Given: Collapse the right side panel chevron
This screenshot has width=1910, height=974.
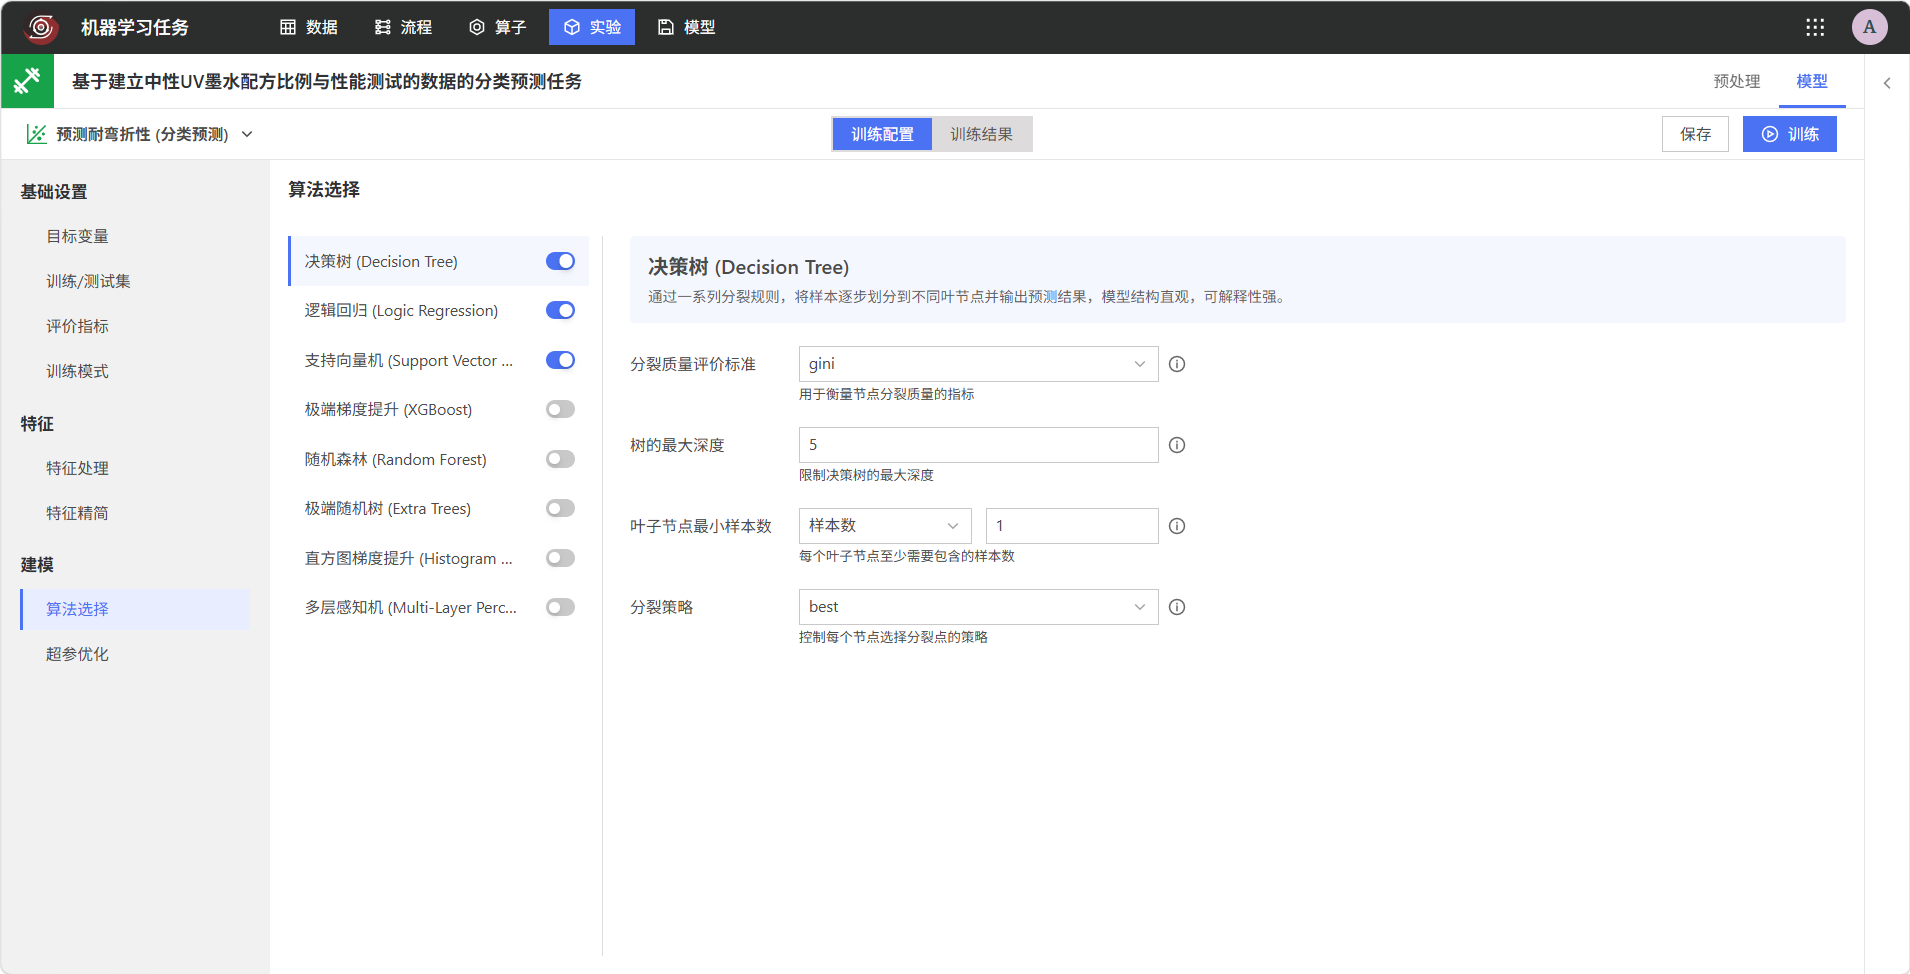Looking at the screenshot, I should [x=1887, y=83].
